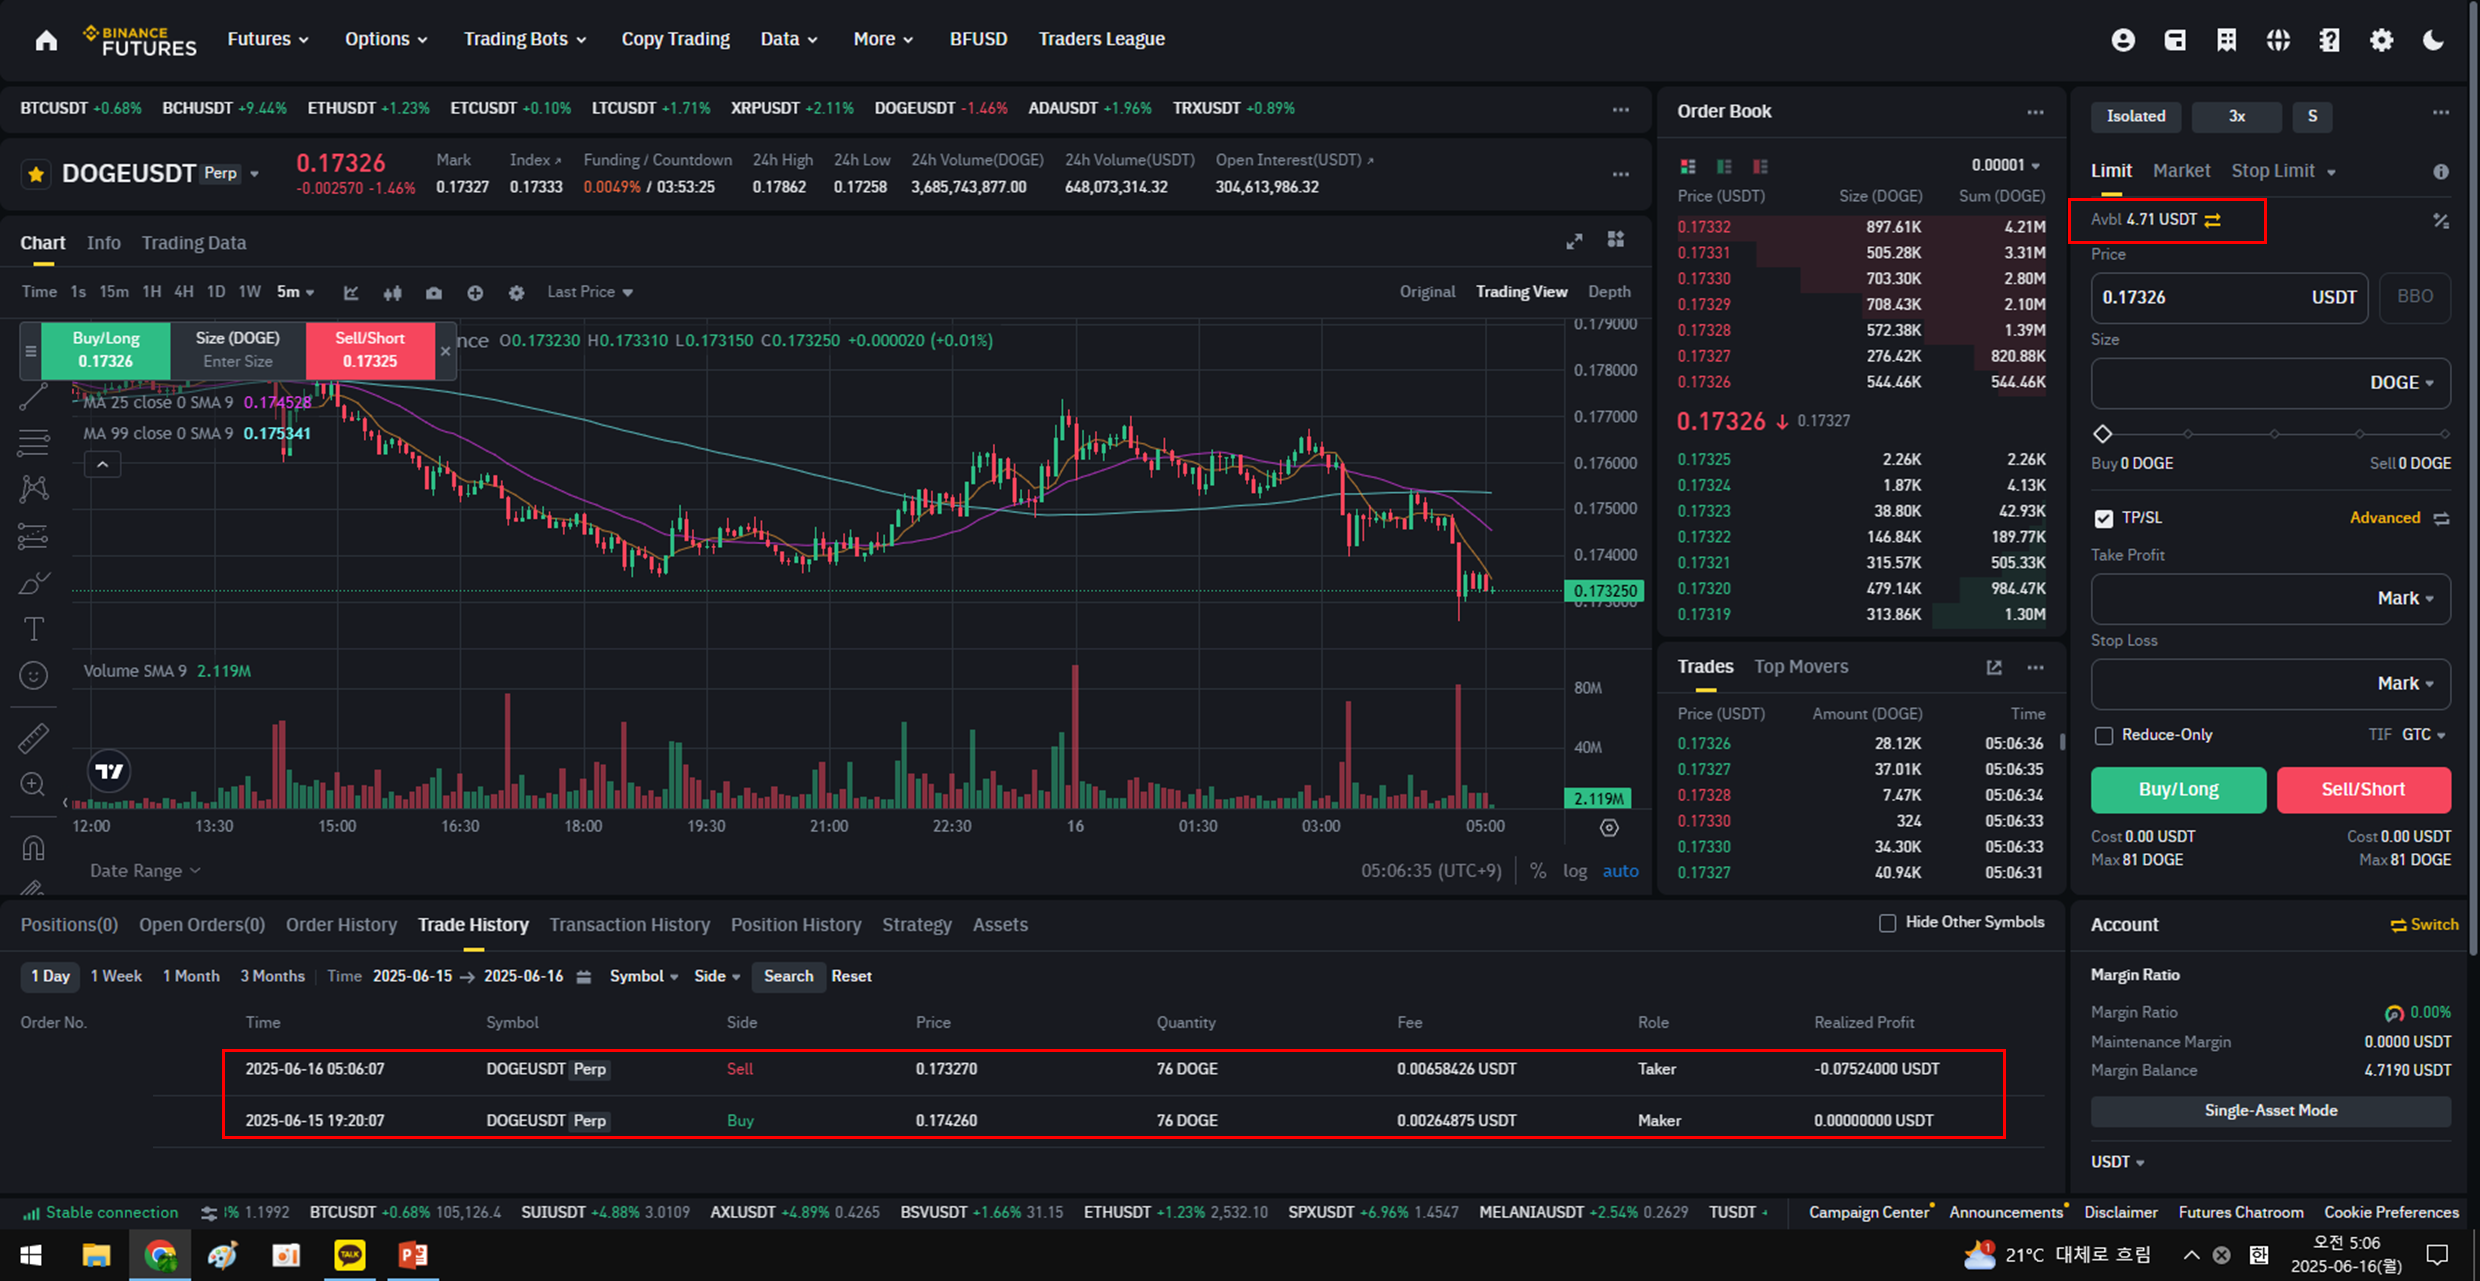Click the Price input field

[2200, 297]
